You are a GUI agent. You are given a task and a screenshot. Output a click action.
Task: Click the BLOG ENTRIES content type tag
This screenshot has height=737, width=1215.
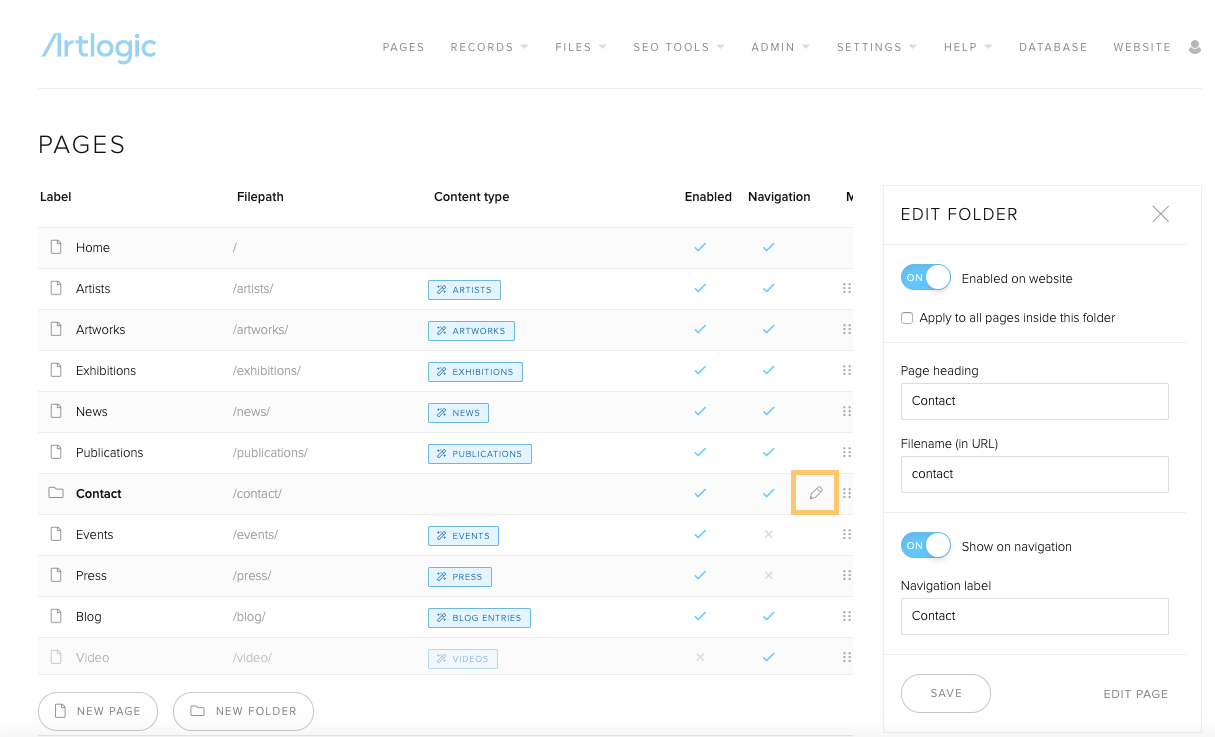[x=479, y=618]
